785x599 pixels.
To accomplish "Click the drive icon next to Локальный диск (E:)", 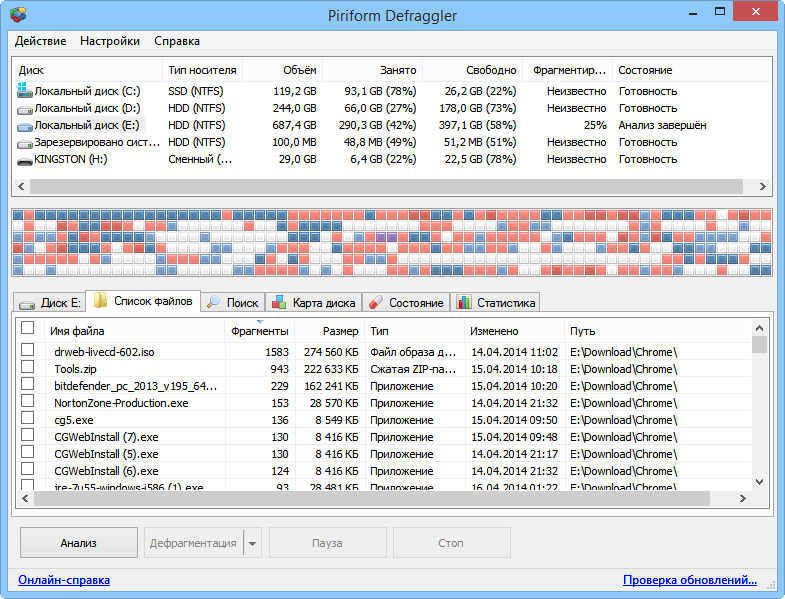I will click(x=25, y=126).
